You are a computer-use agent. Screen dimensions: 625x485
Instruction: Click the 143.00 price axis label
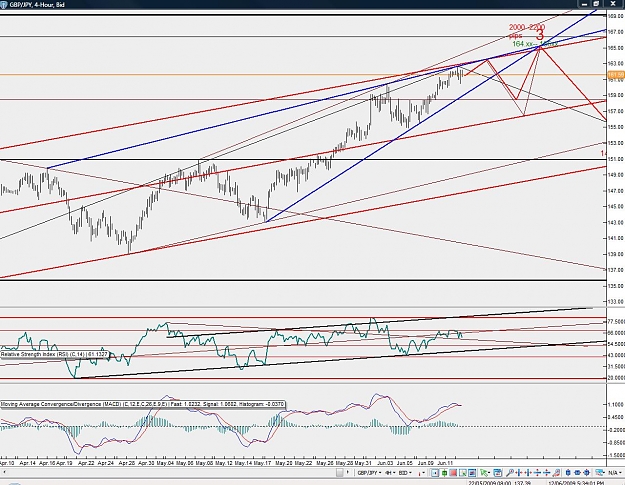[x=616, y=222]
